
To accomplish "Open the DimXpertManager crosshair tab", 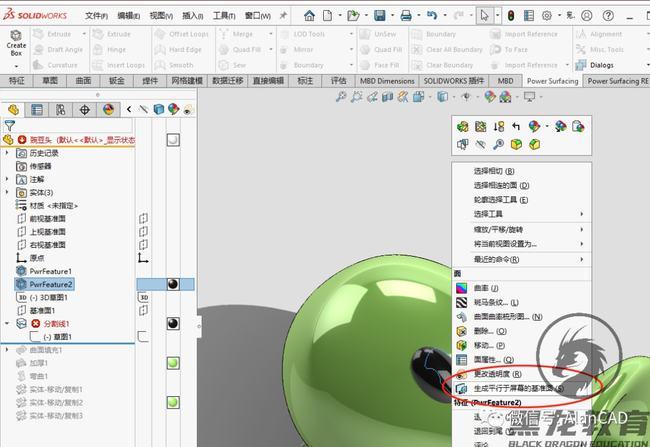I will (x=85, y=110).
